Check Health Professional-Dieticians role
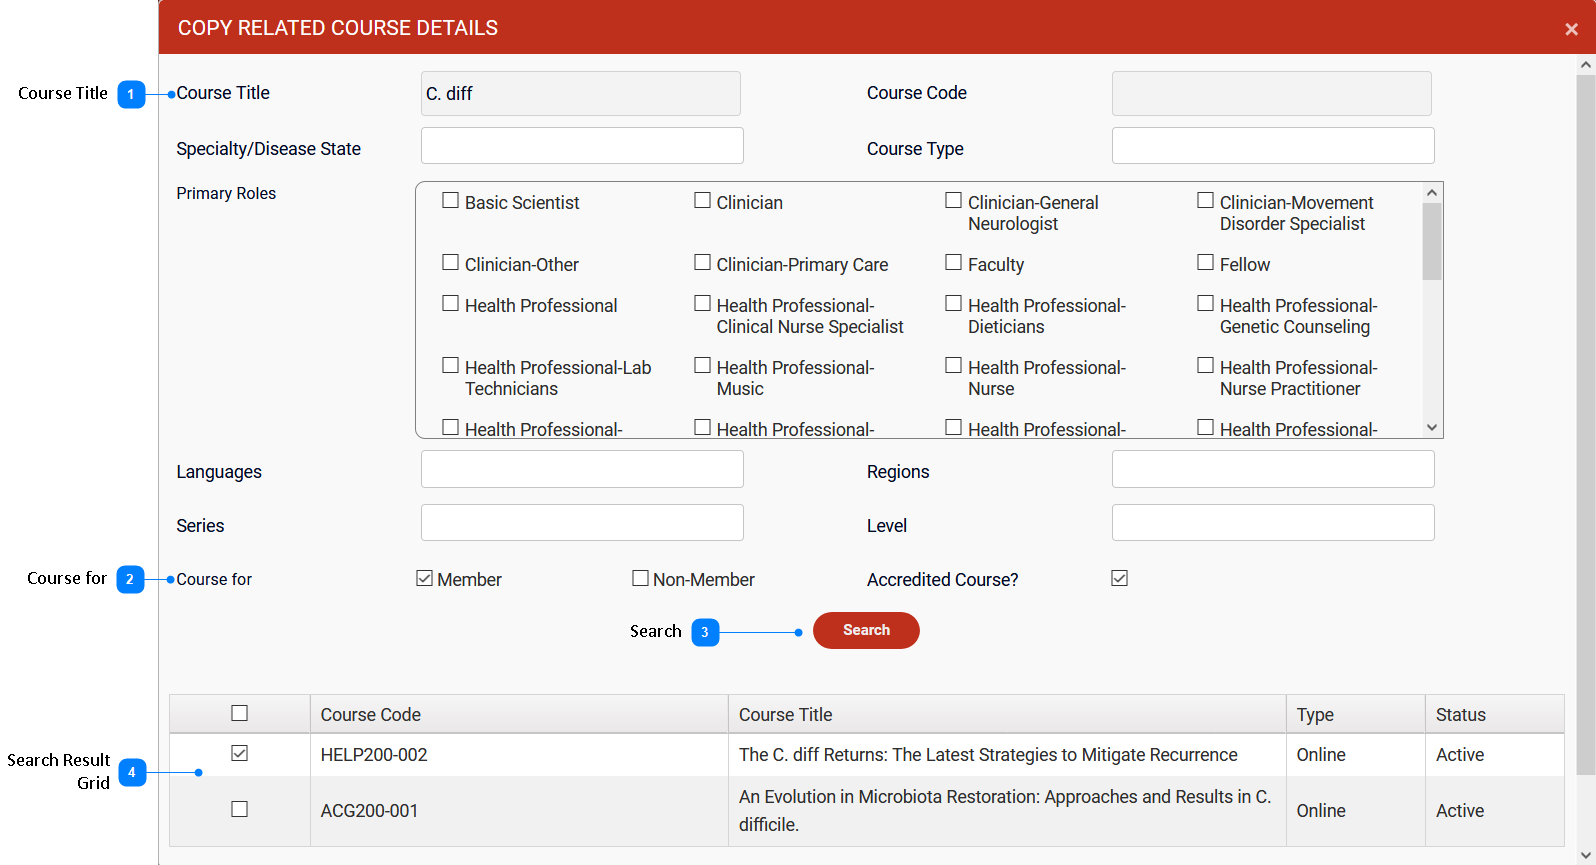1596x865 pixels. click(954, 304)
